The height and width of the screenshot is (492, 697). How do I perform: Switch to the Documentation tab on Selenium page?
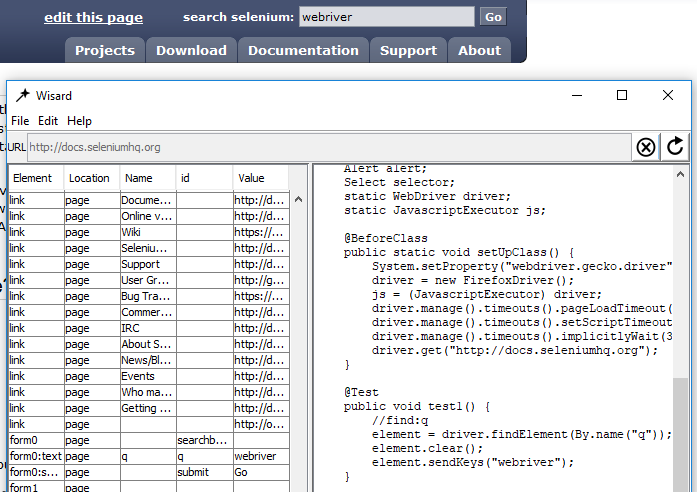pos(303,50)
